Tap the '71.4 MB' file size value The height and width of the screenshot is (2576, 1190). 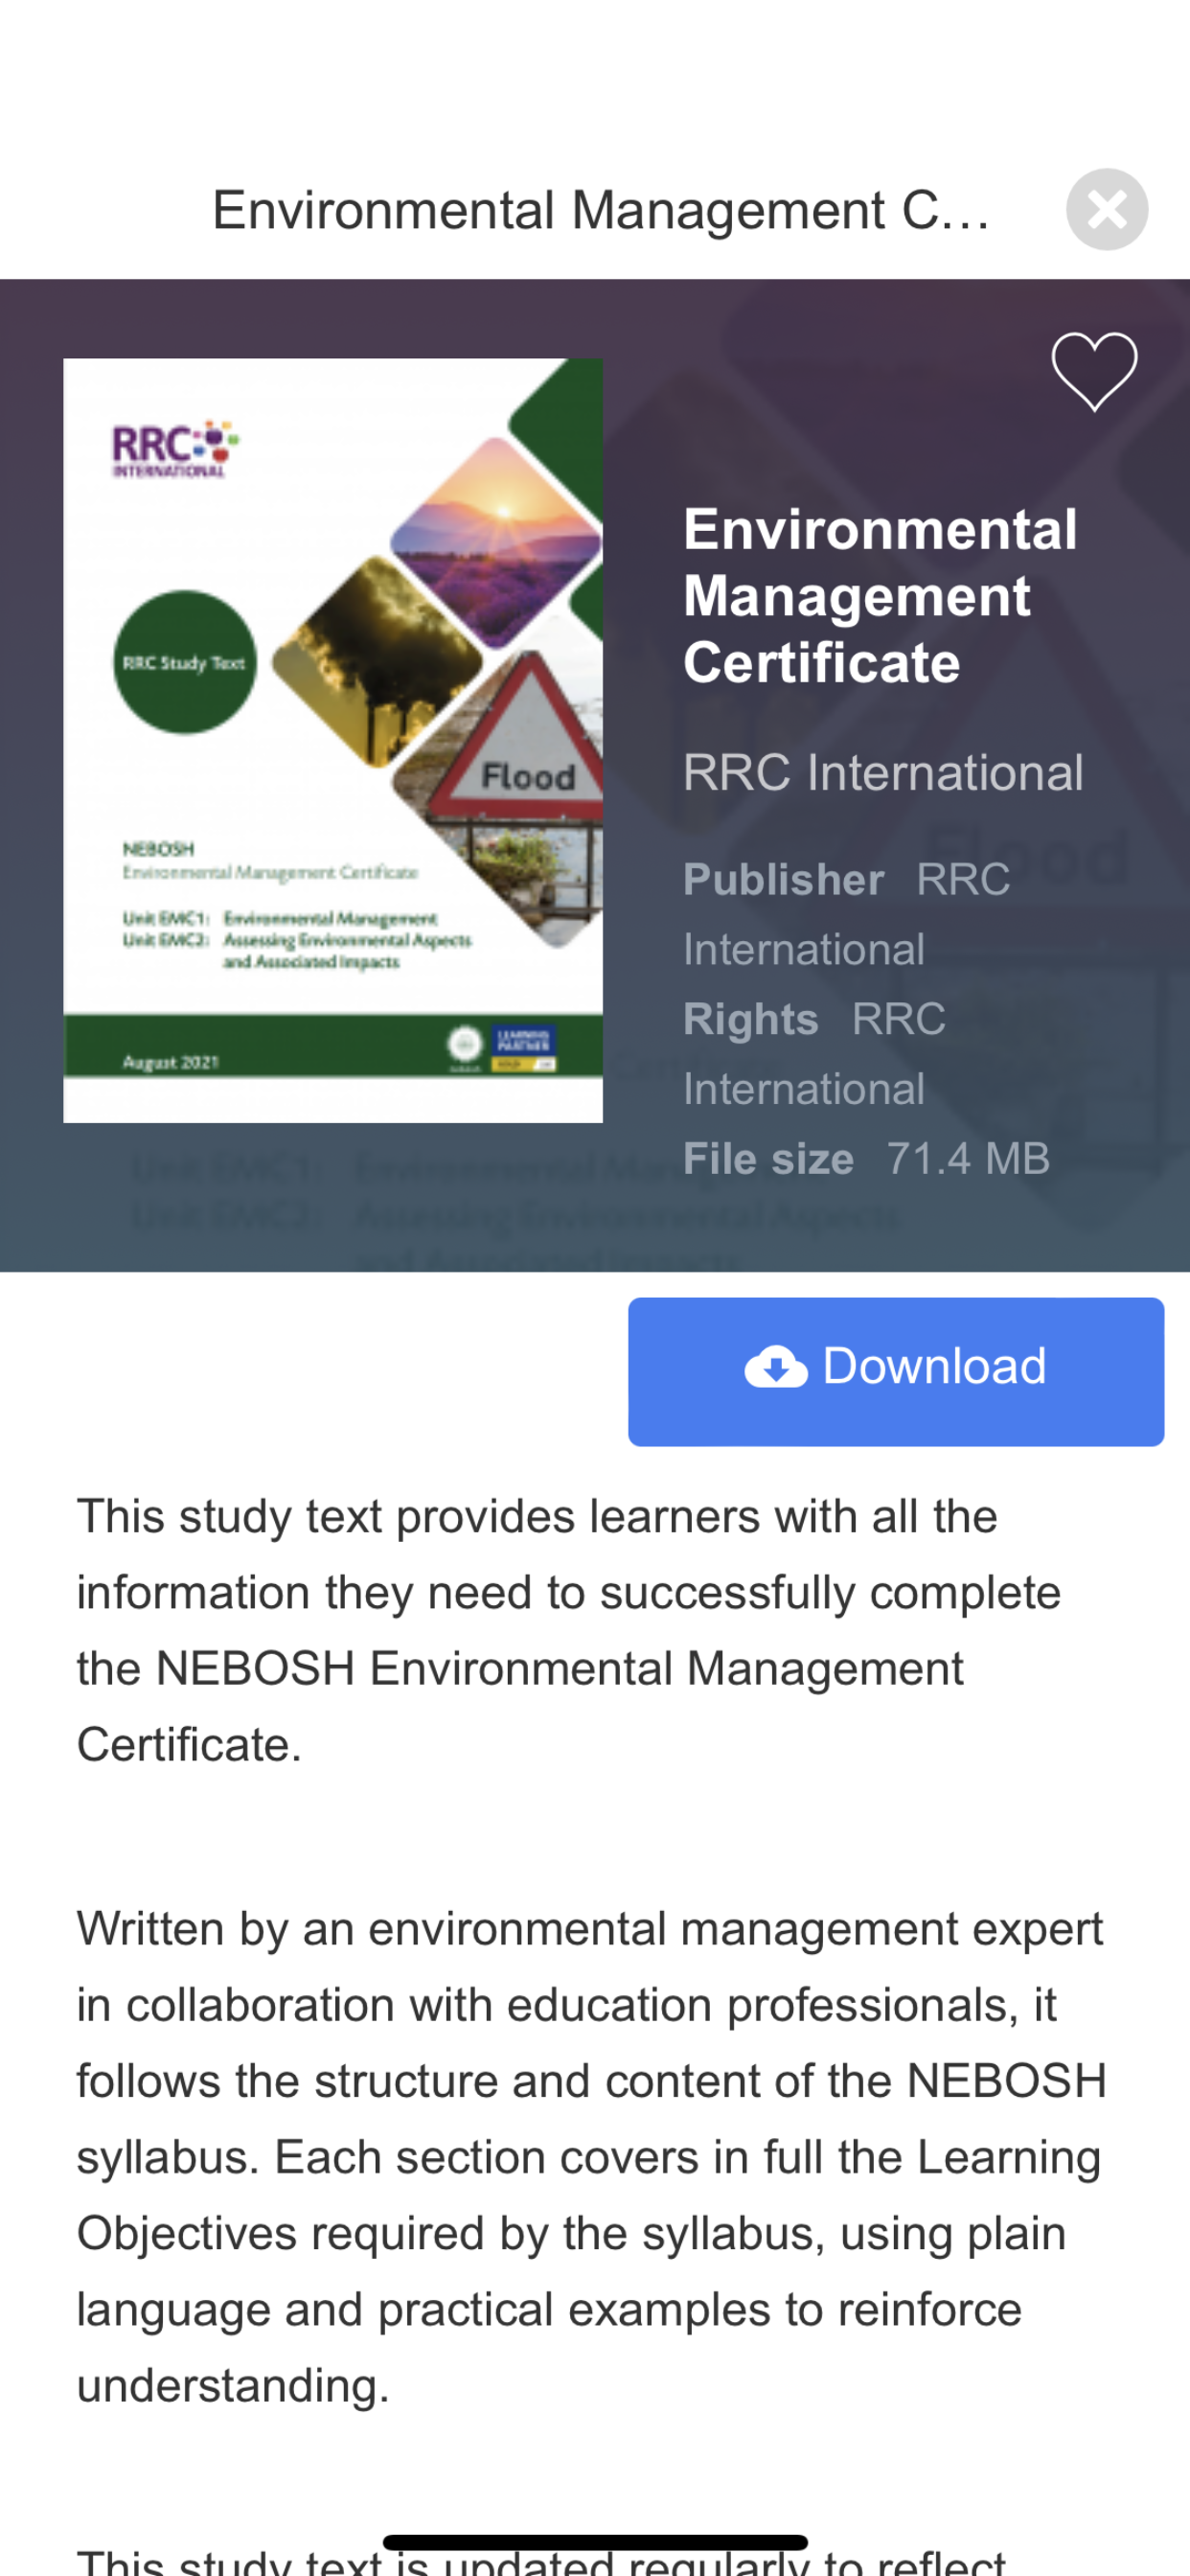968,1159
